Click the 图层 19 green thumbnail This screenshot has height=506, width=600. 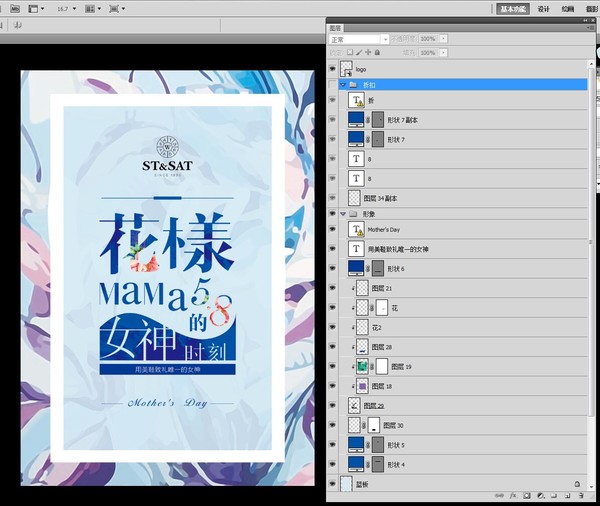tap(362, 366)
